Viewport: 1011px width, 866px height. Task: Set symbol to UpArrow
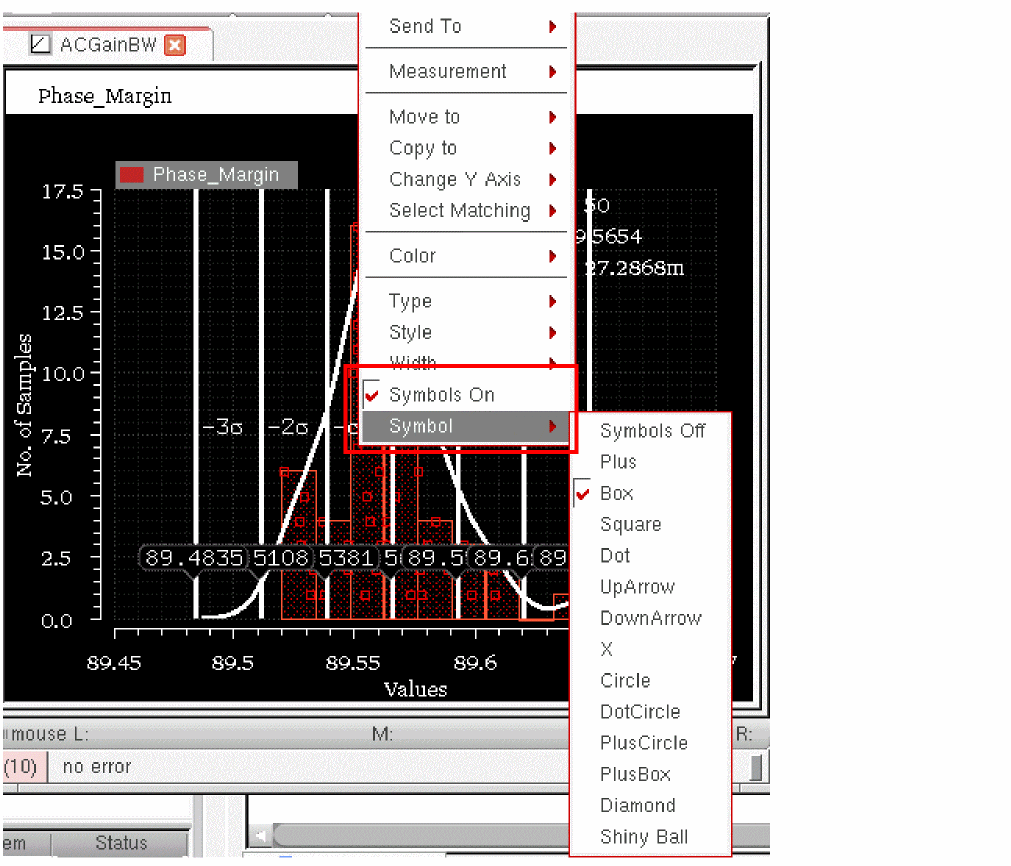(637, 587)
